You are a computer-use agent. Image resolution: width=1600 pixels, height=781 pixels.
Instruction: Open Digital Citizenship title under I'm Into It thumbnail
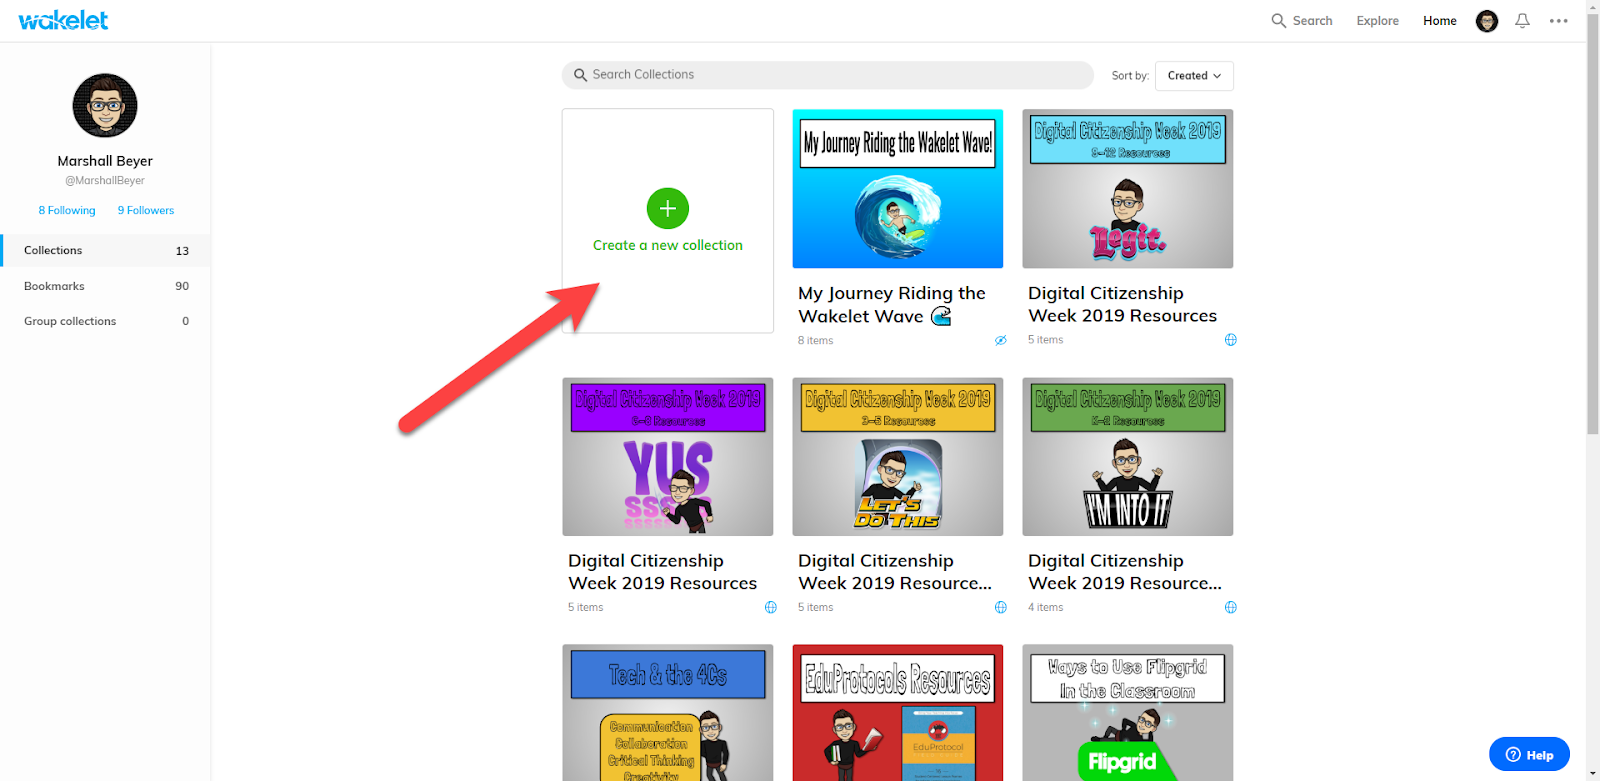pyautogui.click(x=1124, y=572)
